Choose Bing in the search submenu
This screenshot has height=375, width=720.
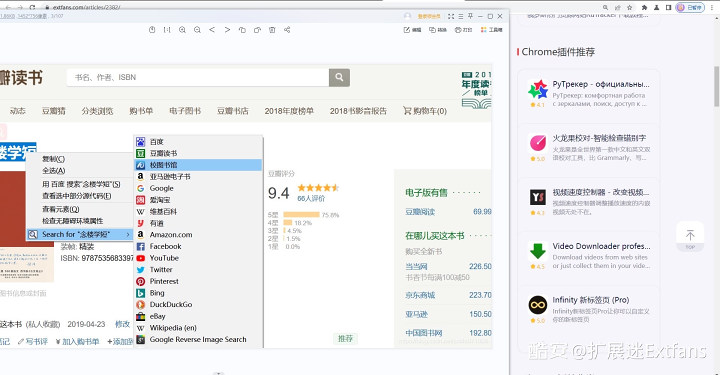click(199, 293)
